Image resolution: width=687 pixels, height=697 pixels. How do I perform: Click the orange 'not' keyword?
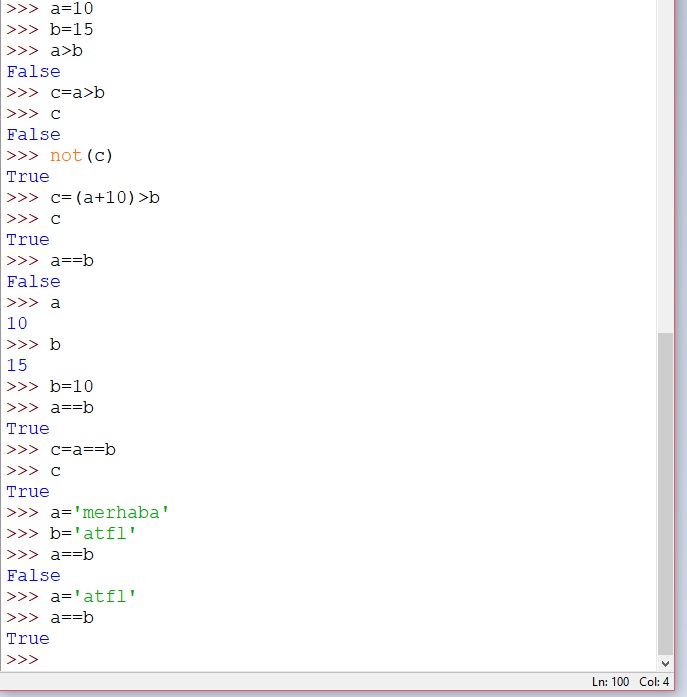[x=66, y=156]
